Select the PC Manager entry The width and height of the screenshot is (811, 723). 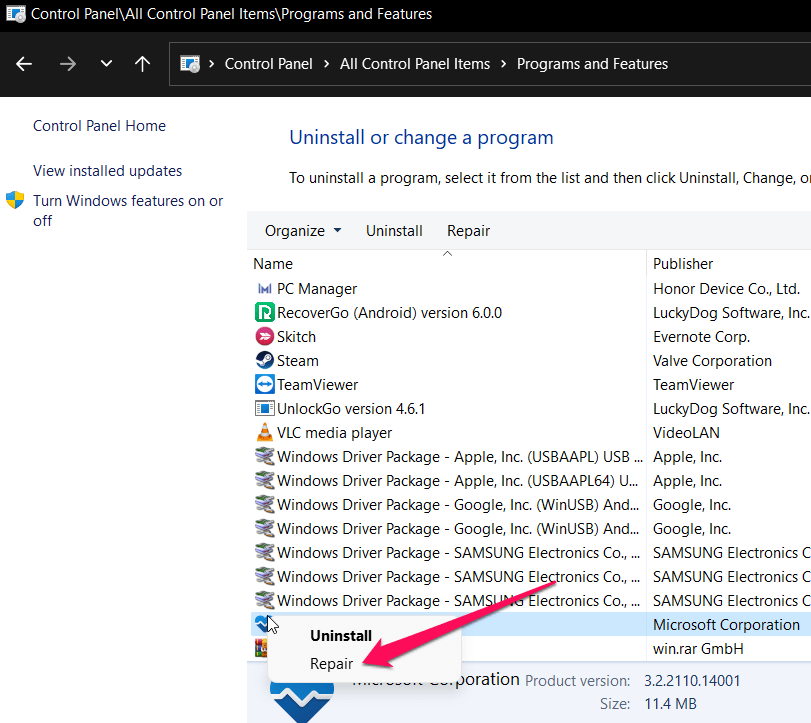[317, 289]
